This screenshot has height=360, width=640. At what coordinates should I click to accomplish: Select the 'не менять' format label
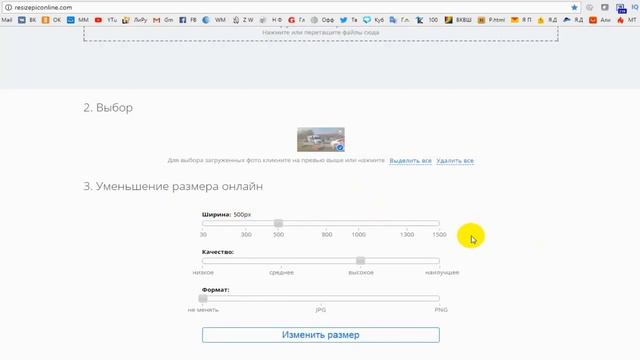(203, 310)
